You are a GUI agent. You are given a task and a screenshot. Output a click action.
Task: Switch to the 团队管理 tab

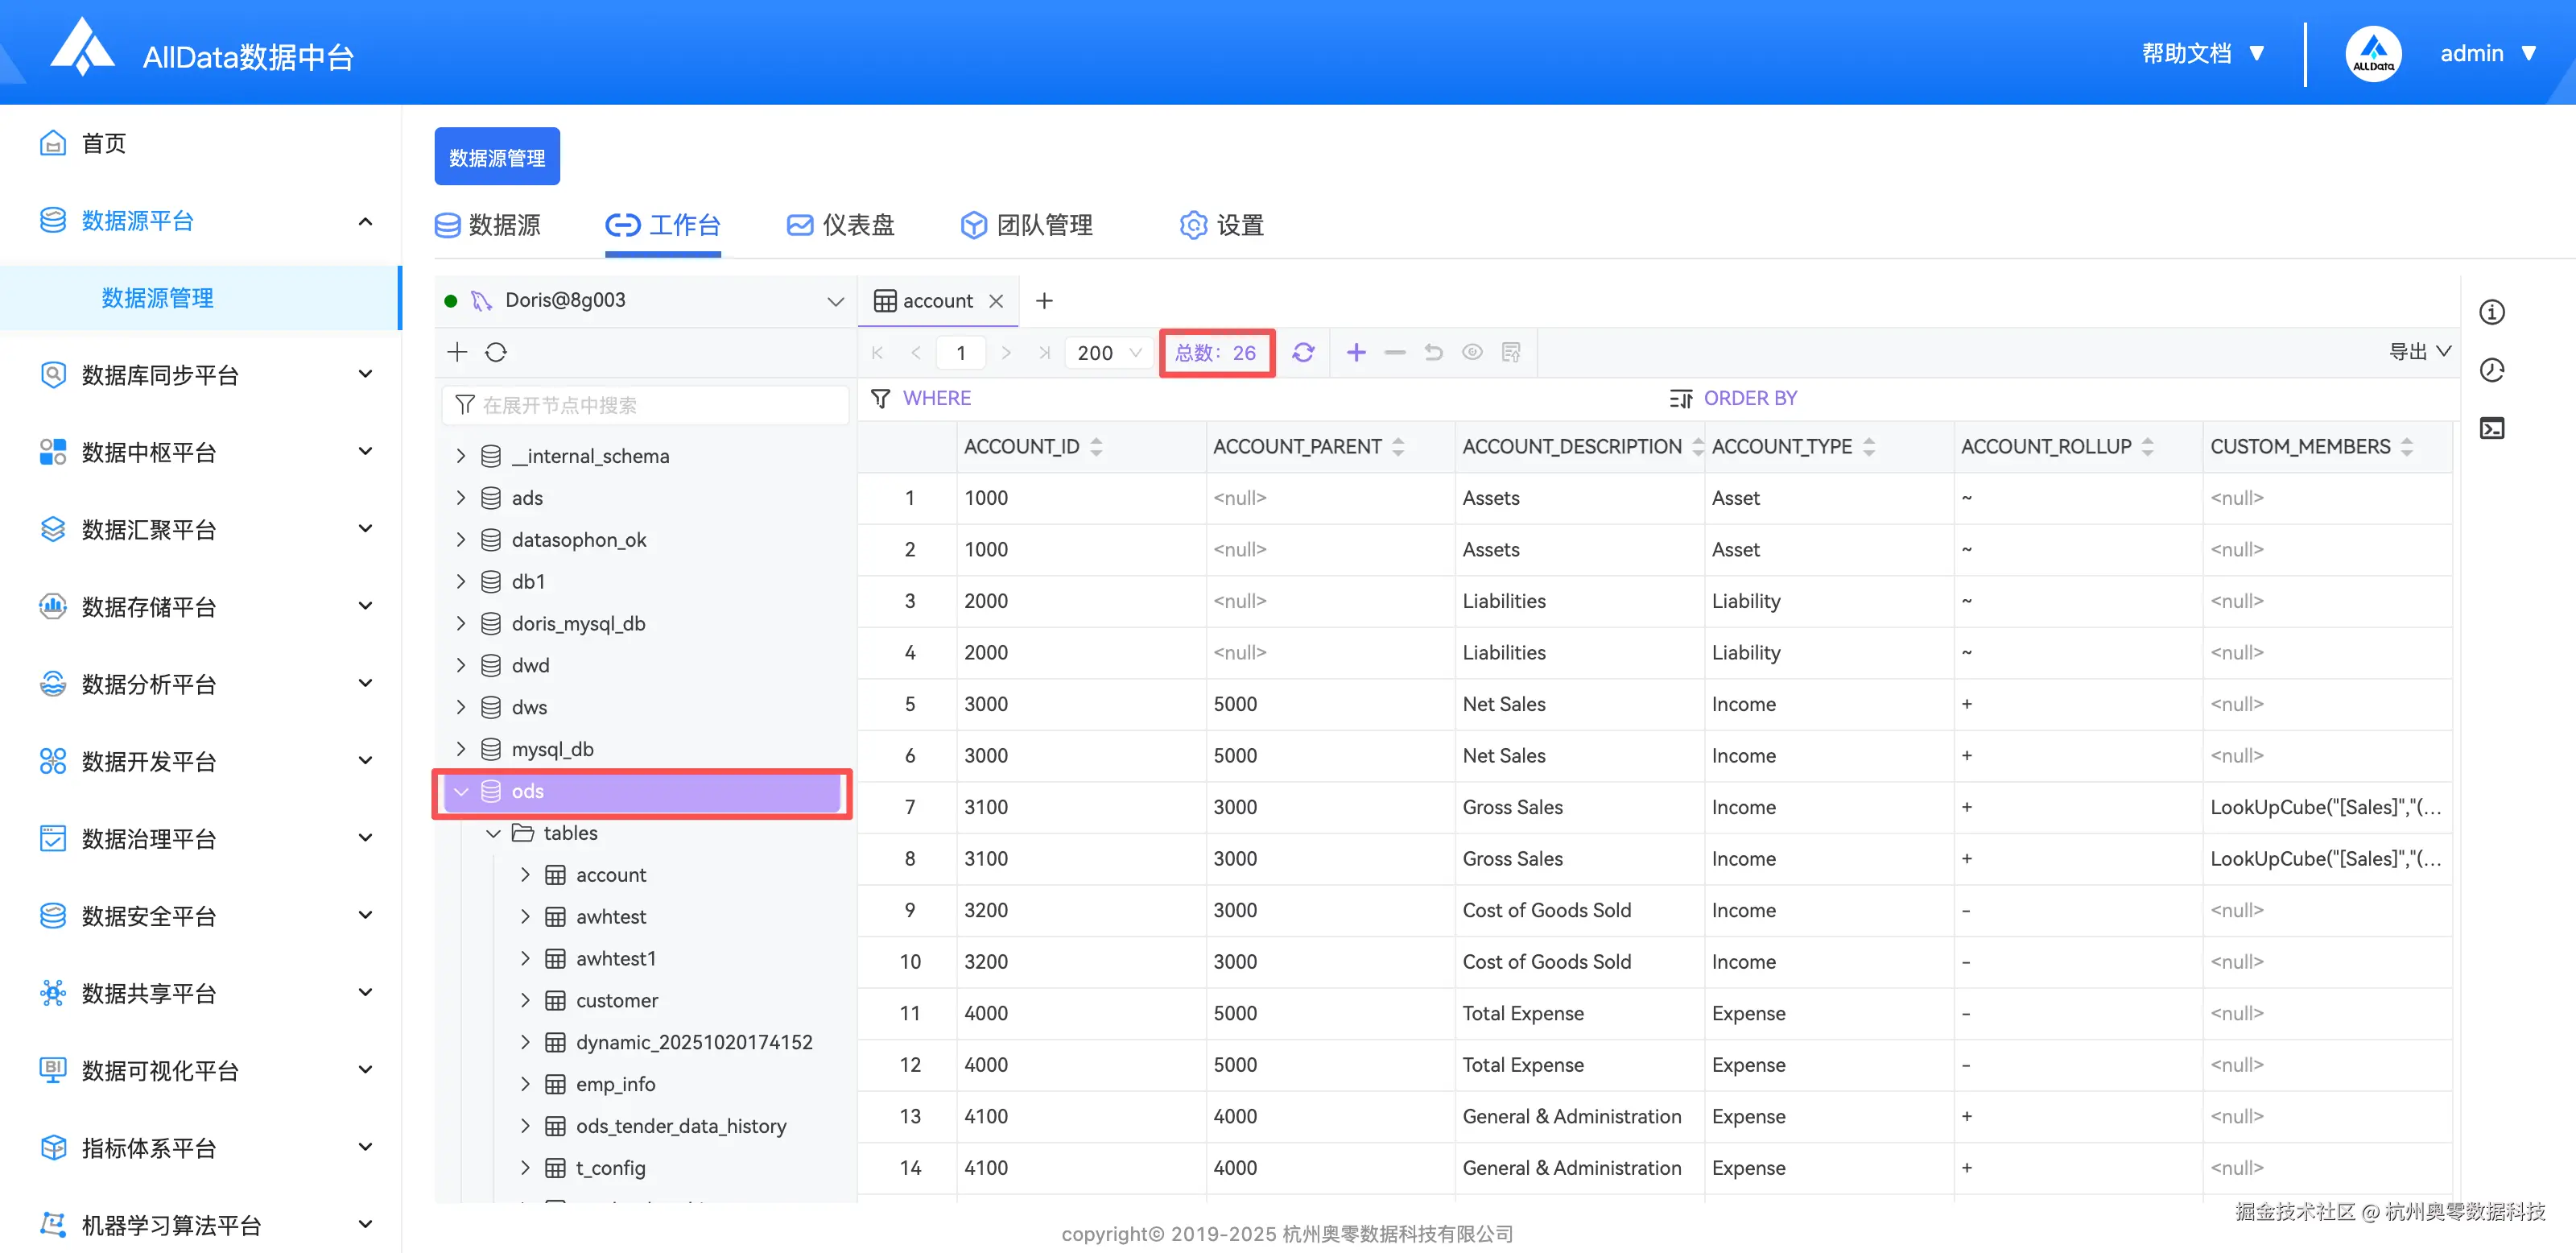(1027, 225)
